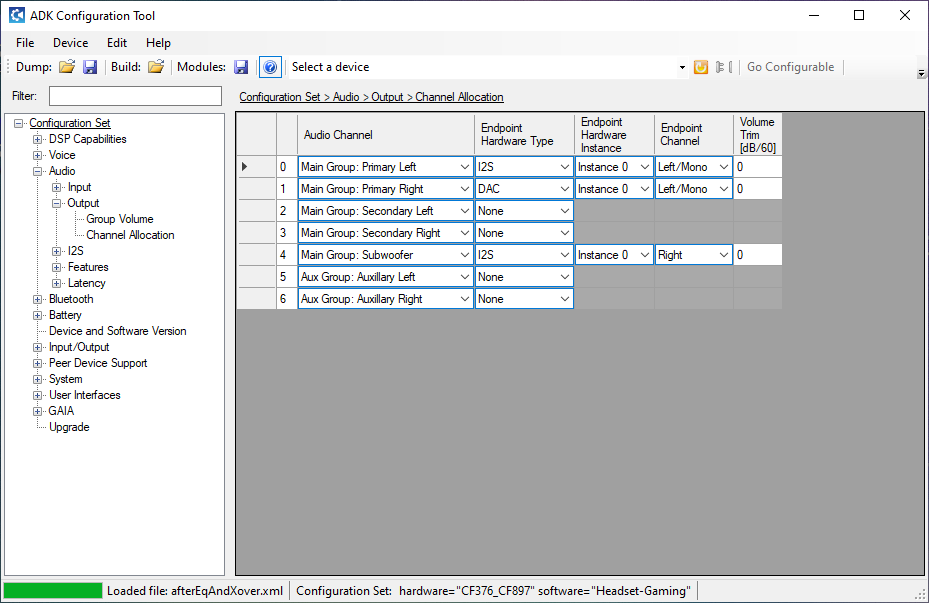The height and width of the screenshot is (603, 929).
Task: Select Channel Allocation in the tree
Action: [130, 235]
